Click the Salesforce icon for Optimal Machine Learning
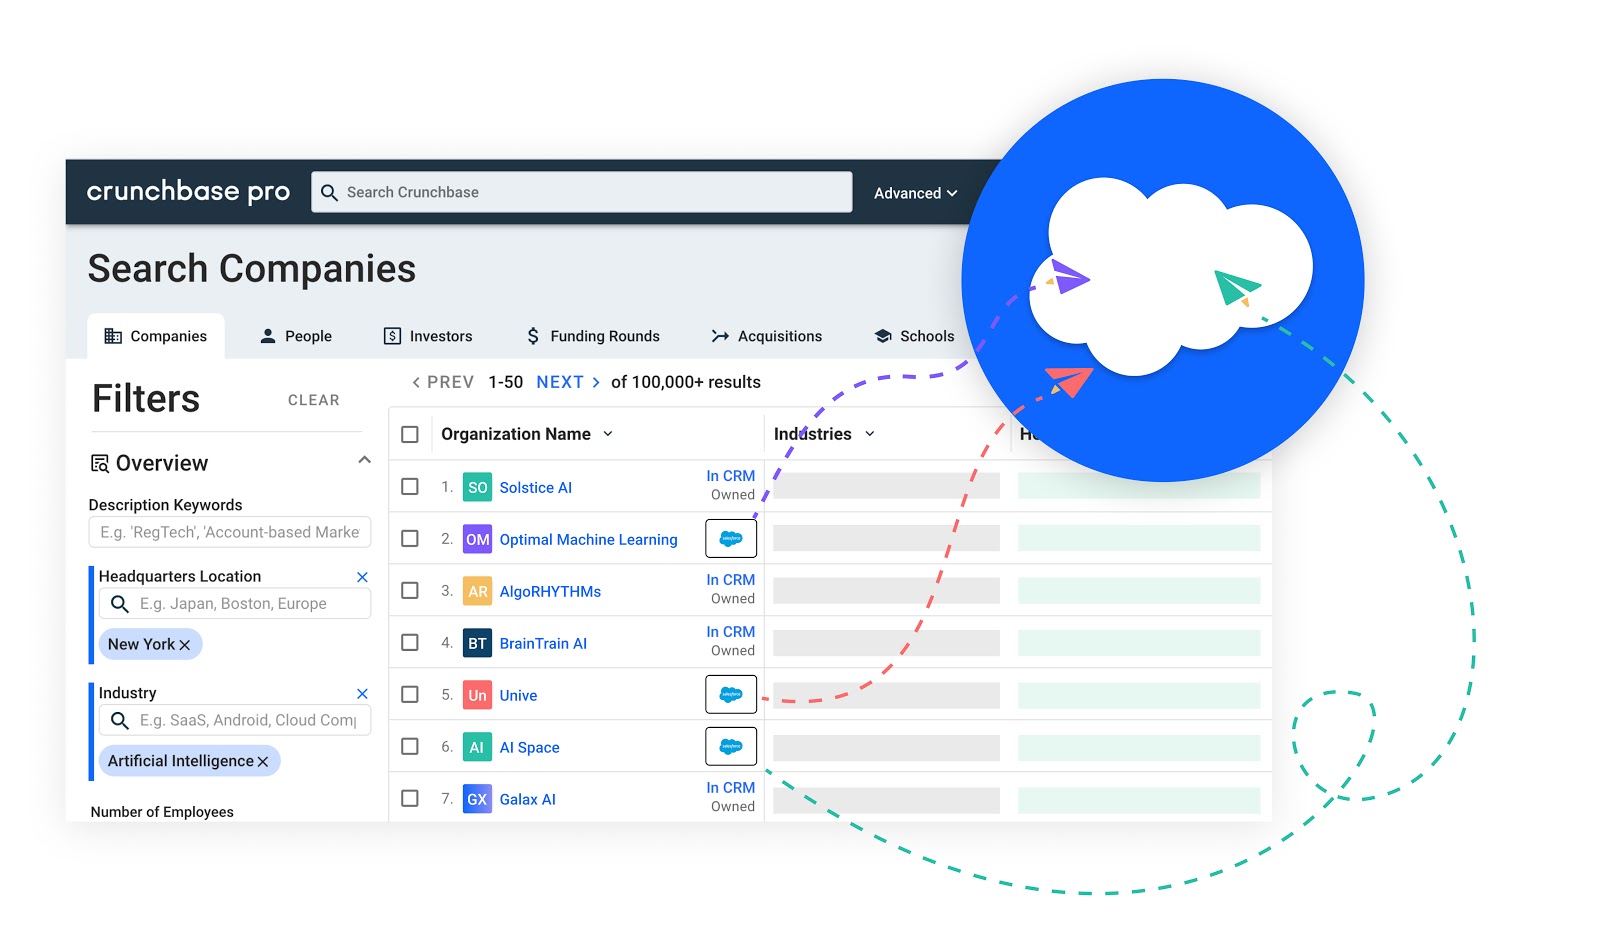This screenshot has height=945, width=1600. point(731,538)
